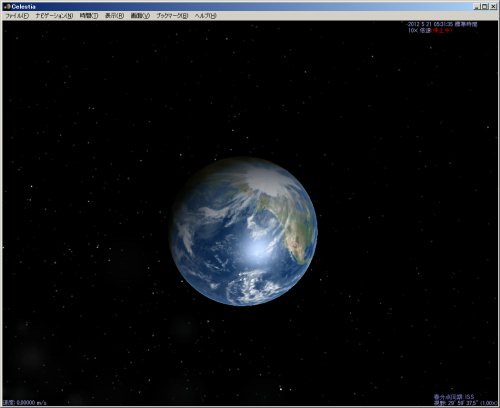Open the ブックマーク(B) menu
The image size is (500, 408).
pyautogui.click(x=172, y=16)
